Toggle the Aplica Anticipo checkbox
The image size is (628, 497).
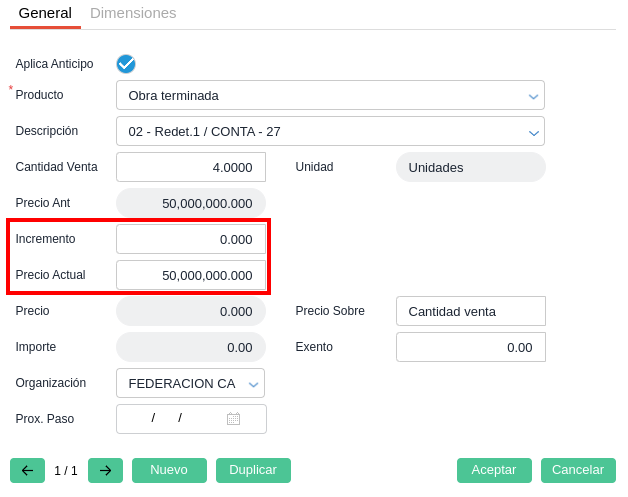click(126, 64)
